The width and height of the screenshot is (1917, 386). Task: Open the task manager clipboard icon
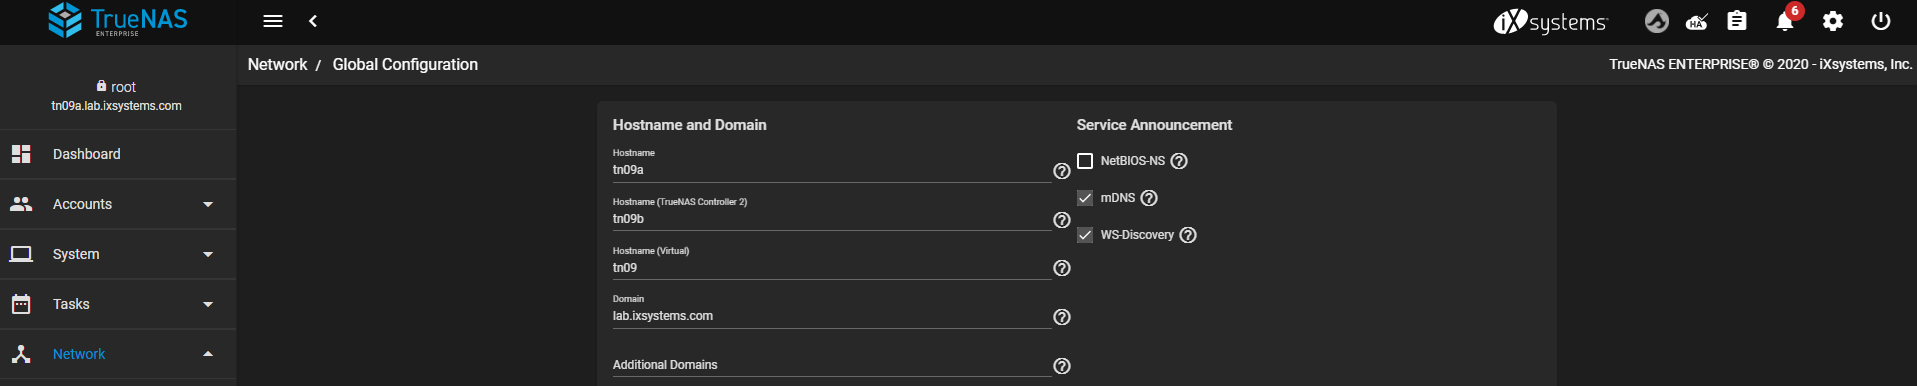1737,21
